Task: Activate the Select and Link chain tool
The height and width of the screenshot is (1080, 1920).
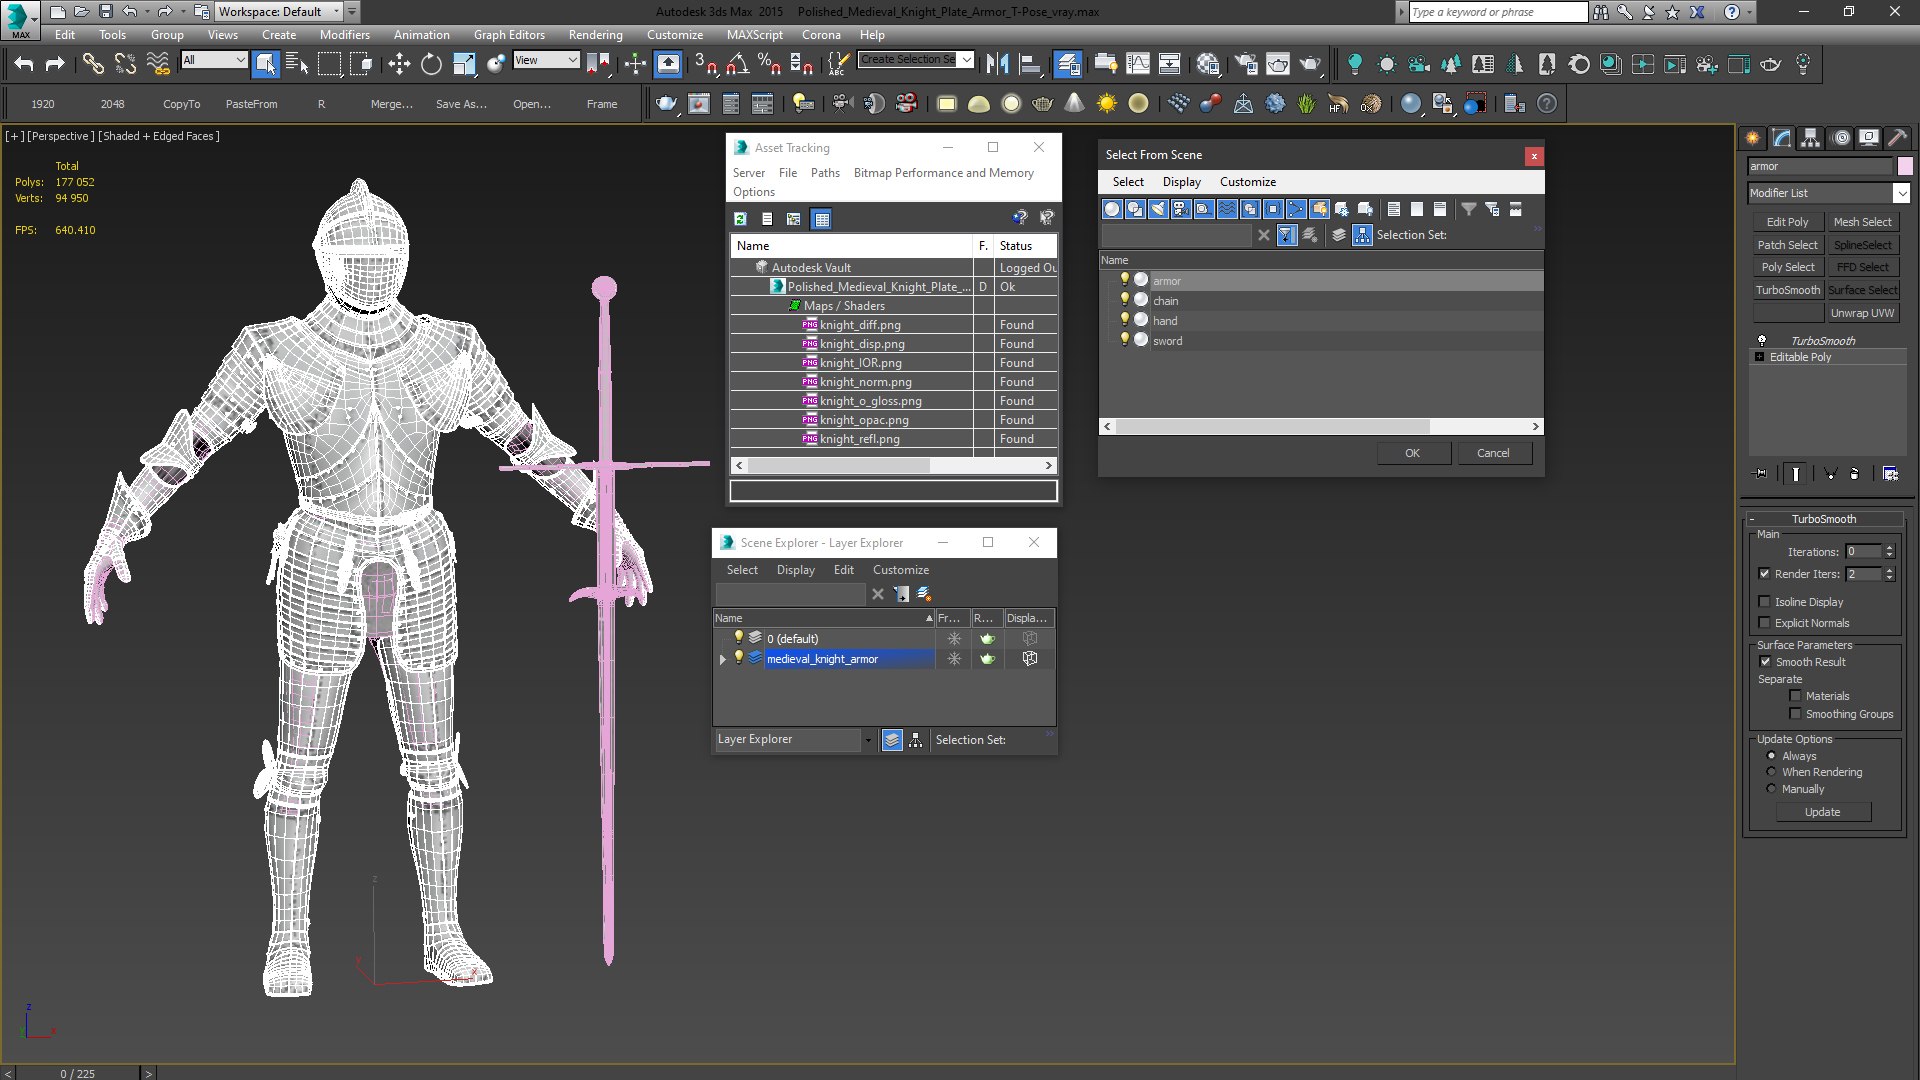Action: coord(93,64)
